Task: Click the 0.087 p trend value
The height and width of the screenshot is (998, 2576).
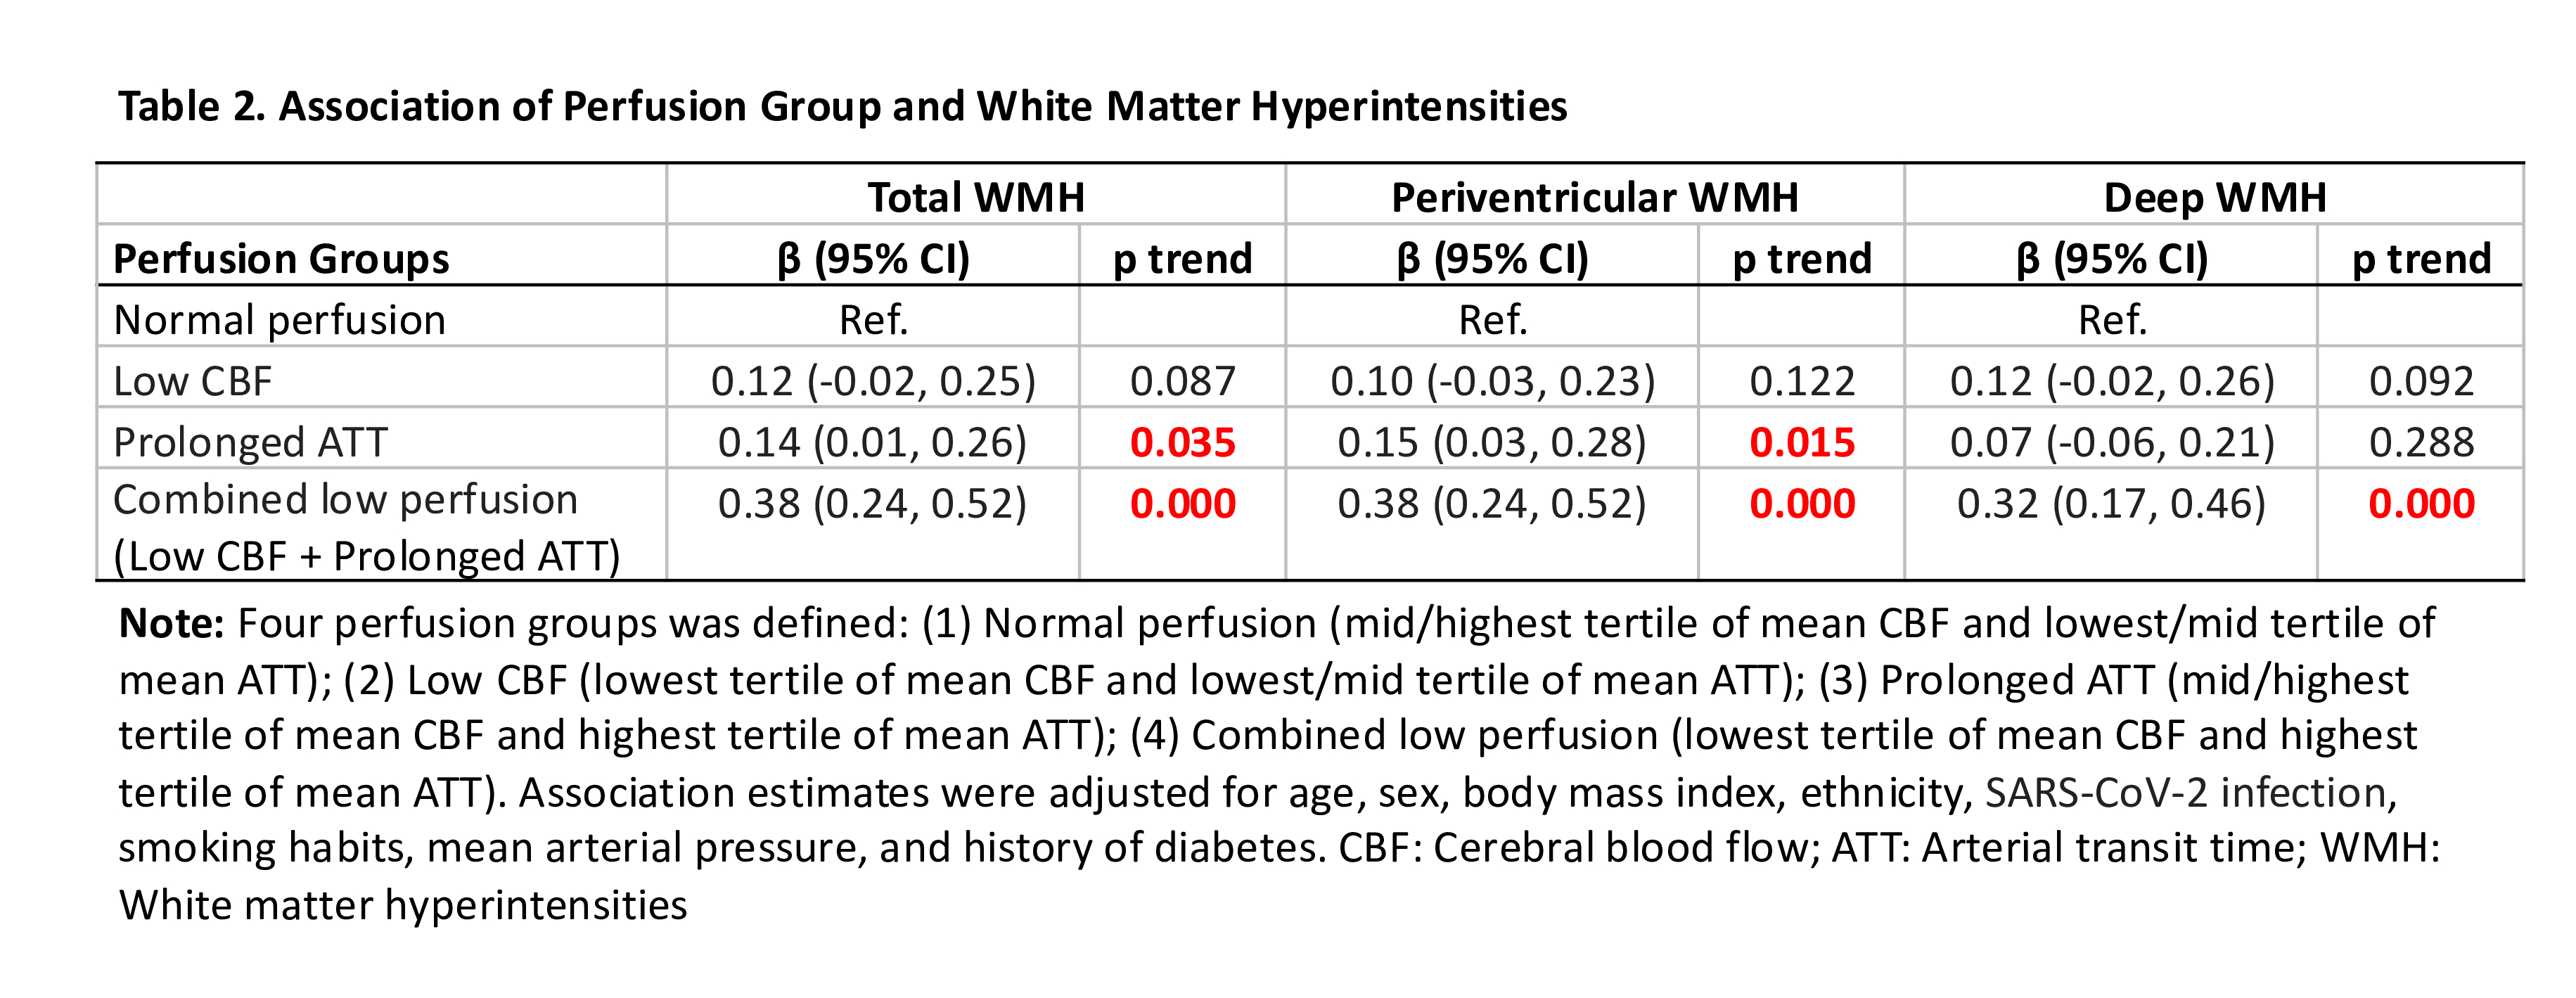Action: (1182, 381)
